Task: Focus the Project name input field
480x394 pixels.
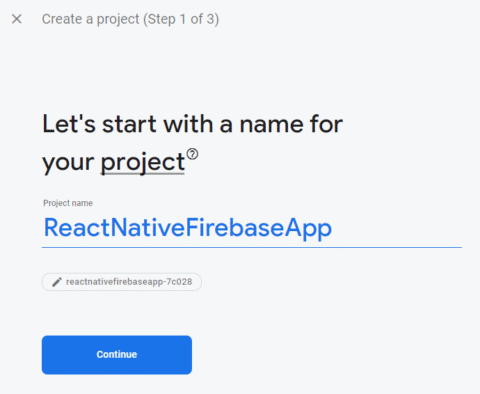Action: coord(252,229)
